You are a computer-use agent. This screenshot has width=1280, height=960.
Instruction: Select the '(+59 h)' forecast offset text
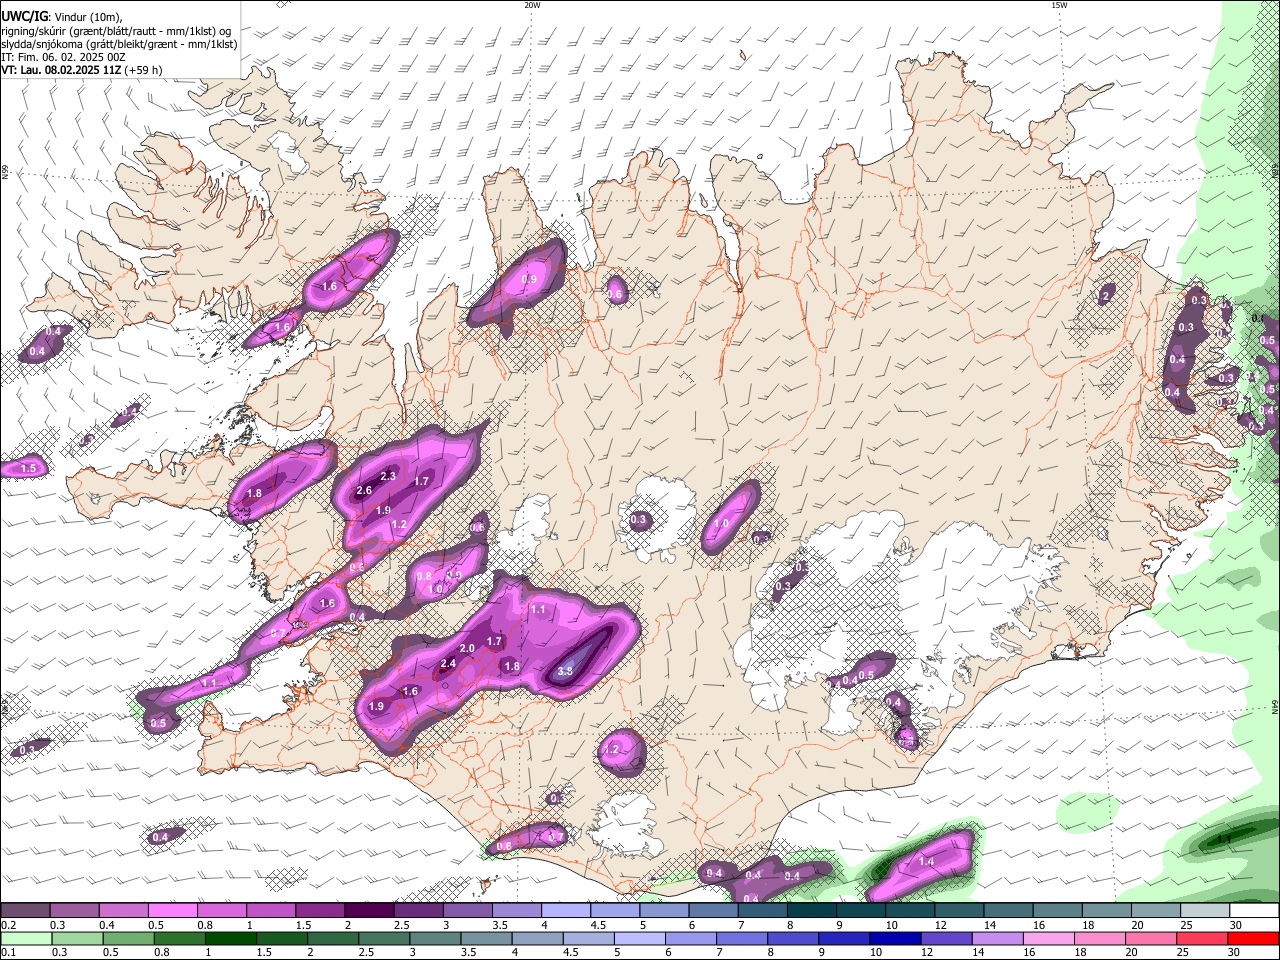(x=144, y=70)
